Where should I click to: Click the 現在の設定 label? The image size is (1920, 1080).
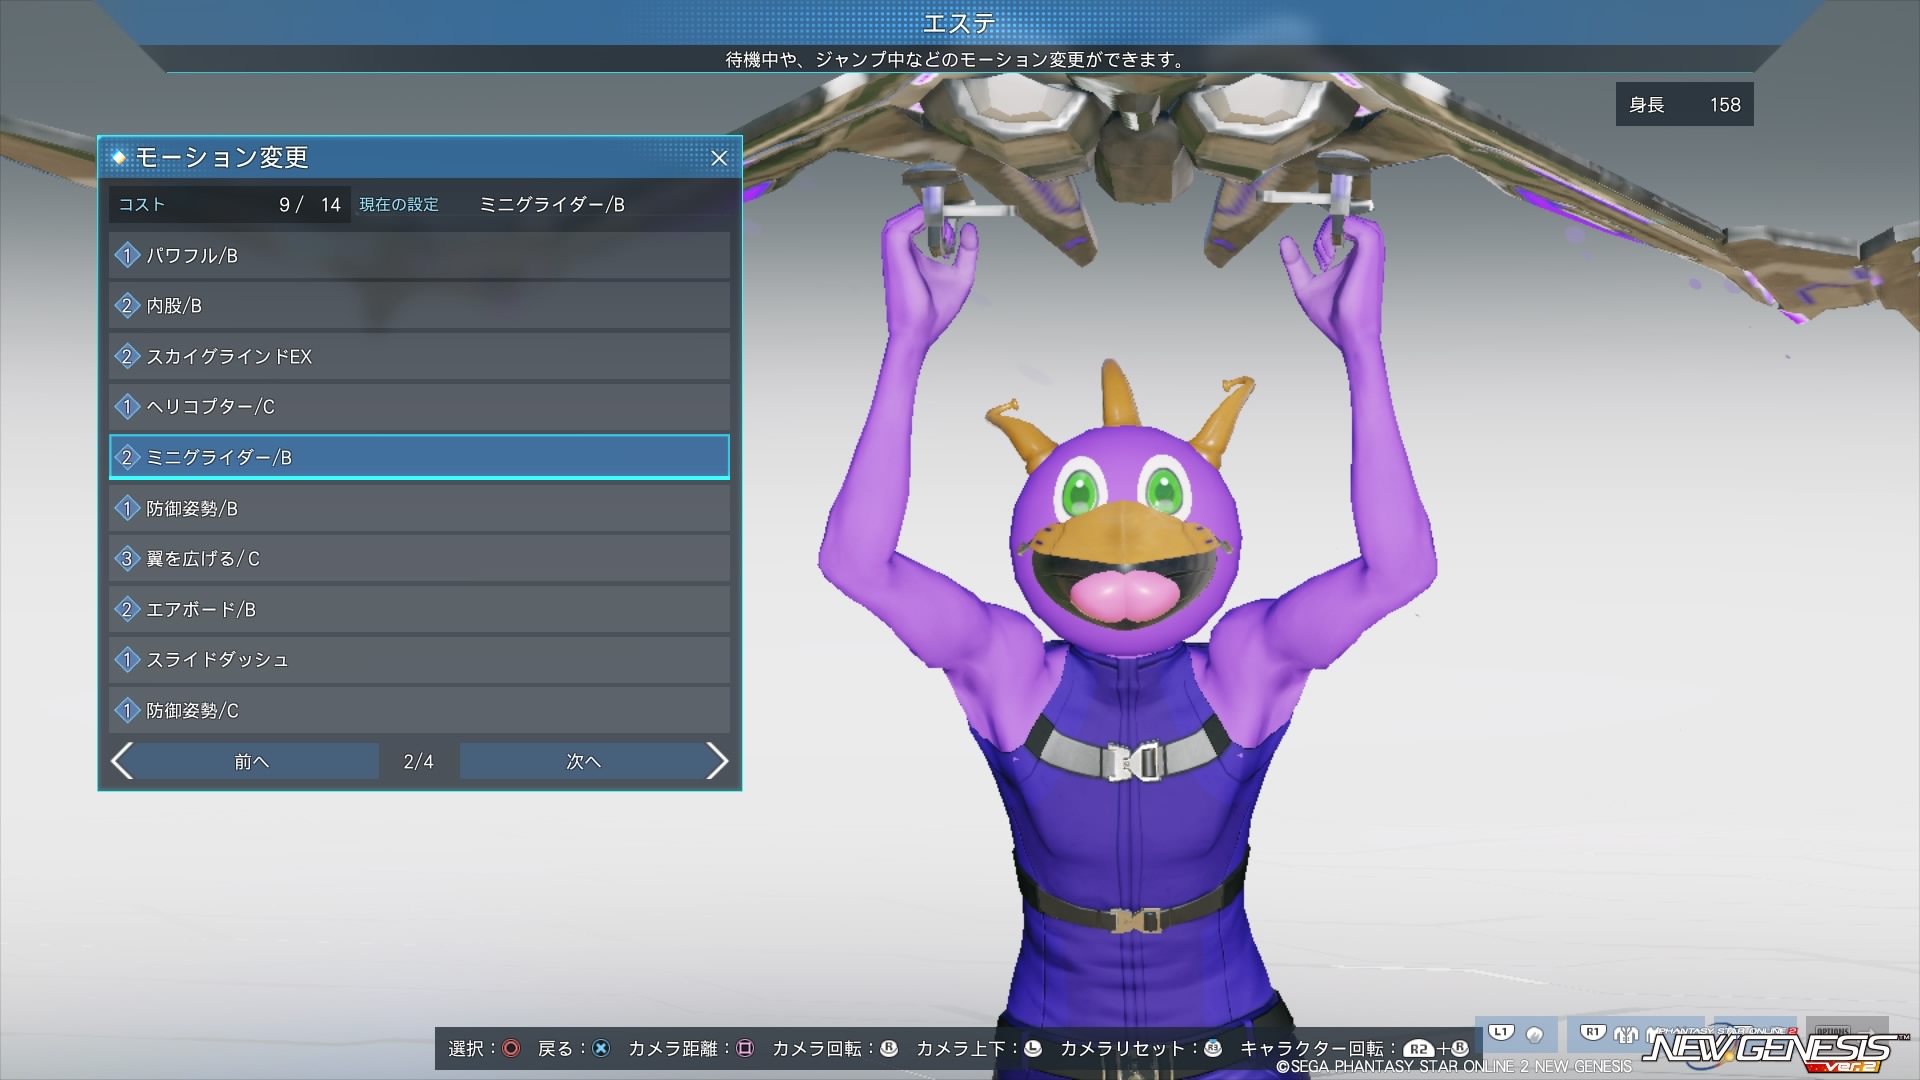pos(399,204)
